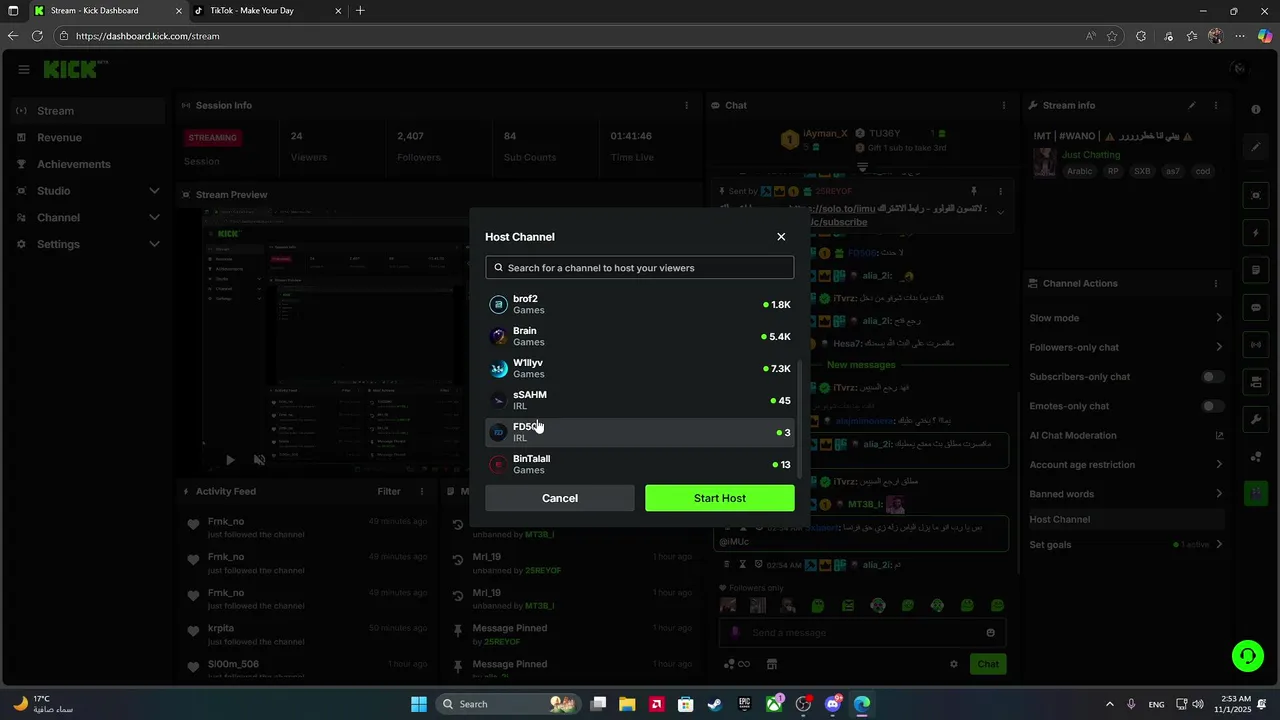Click the wrench icon in right rail

tap(1256, 419)
